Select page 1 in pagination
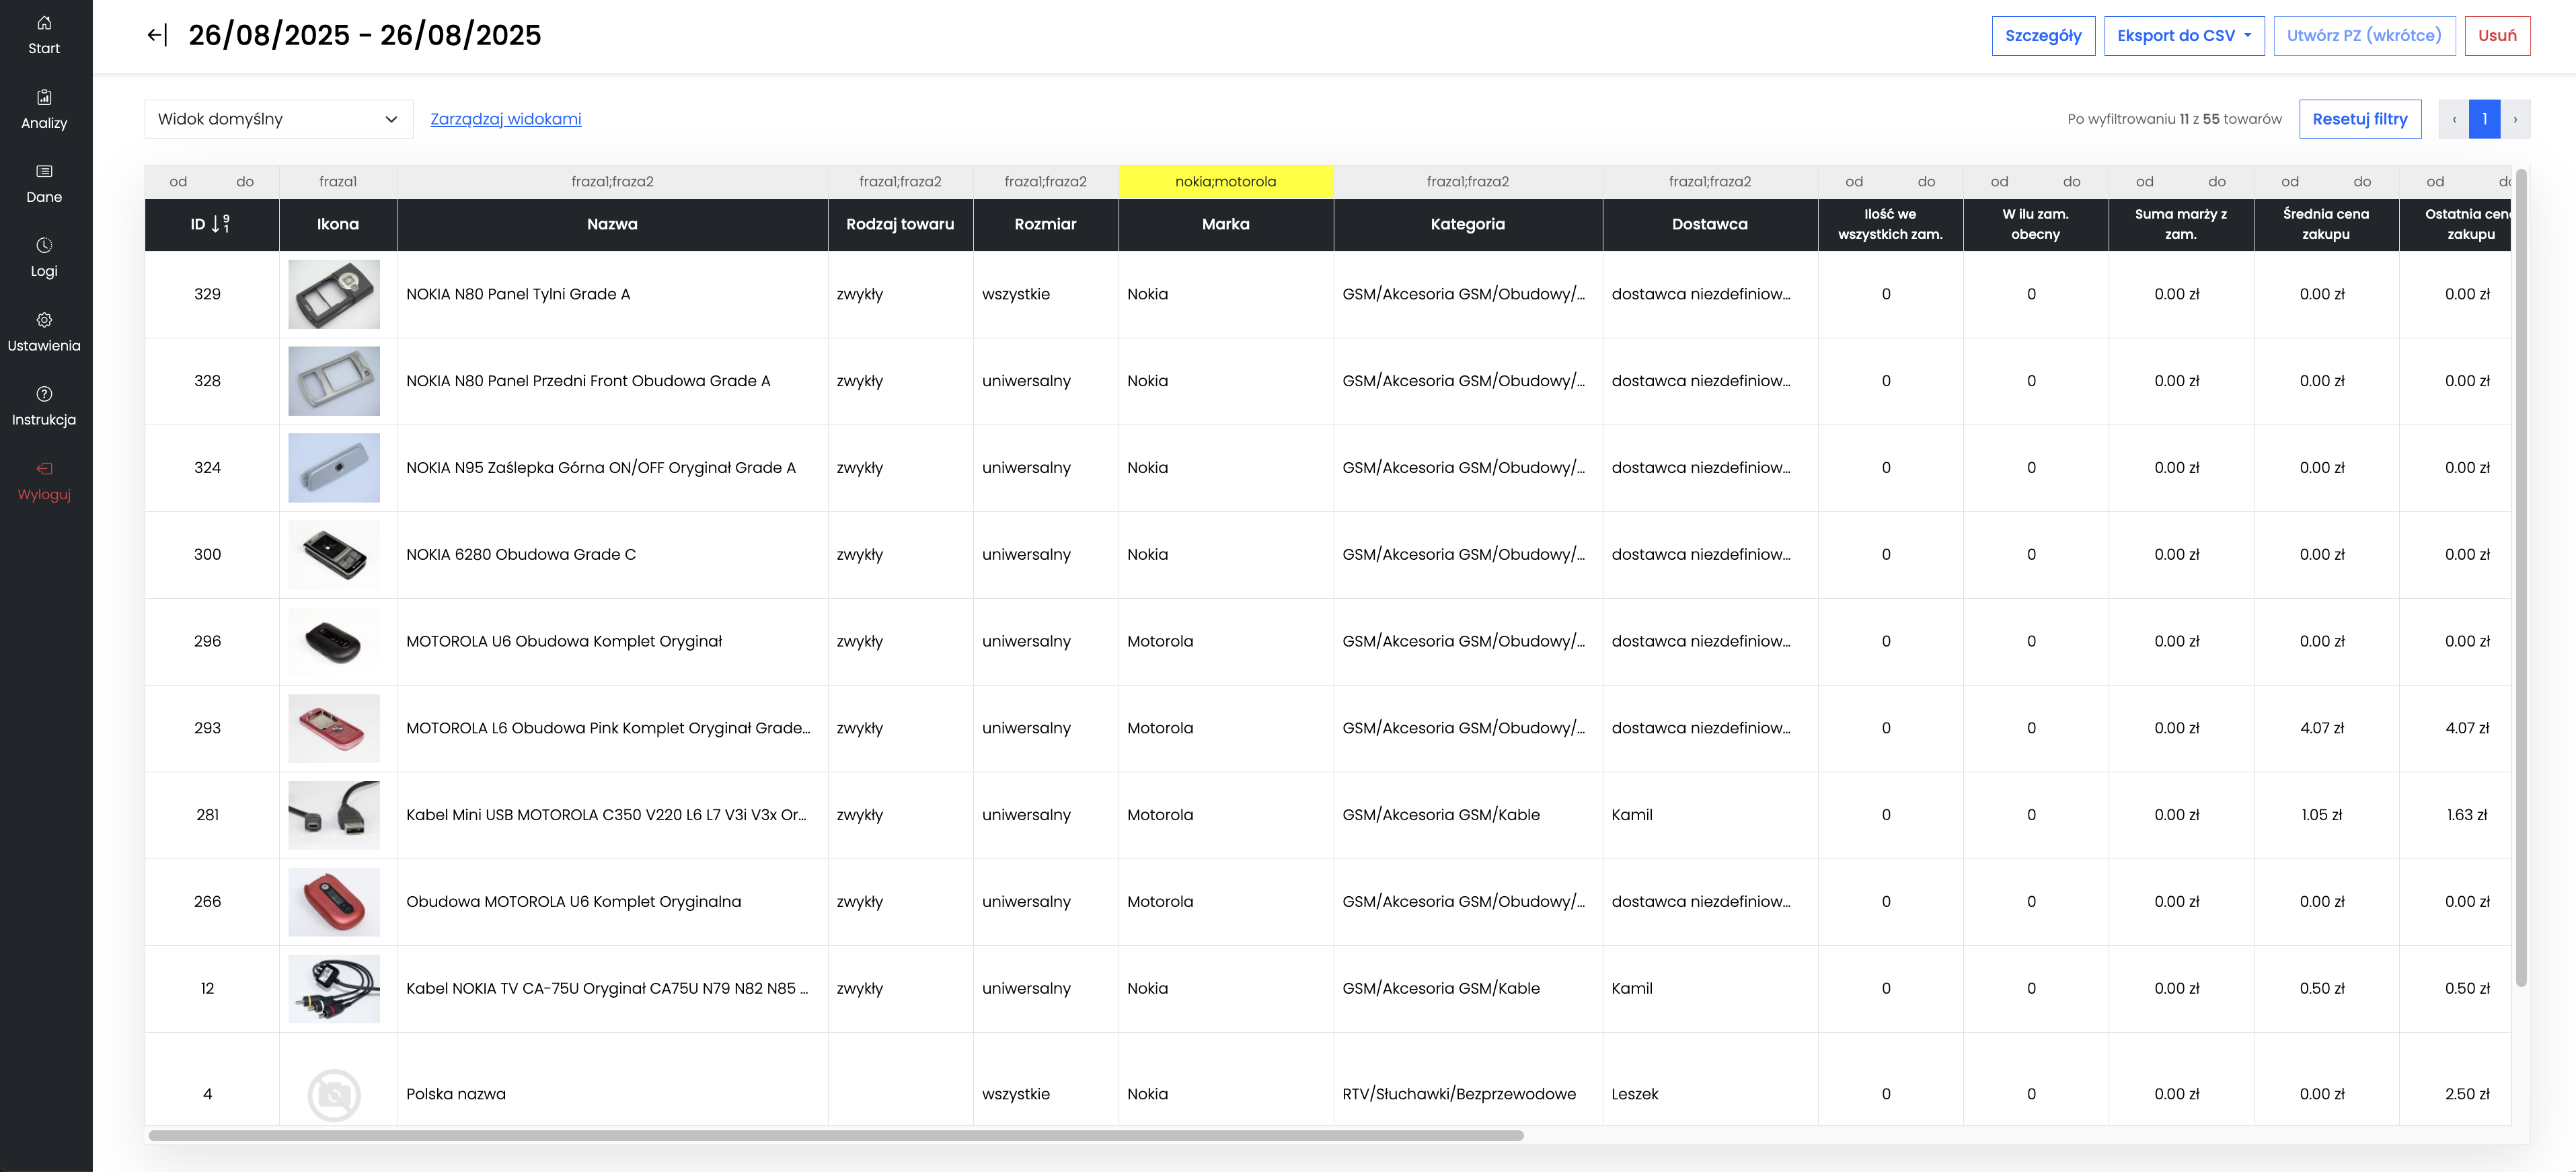Screen dimensions: 2576x1172 pyautogui.click(x=2485, y=119)
